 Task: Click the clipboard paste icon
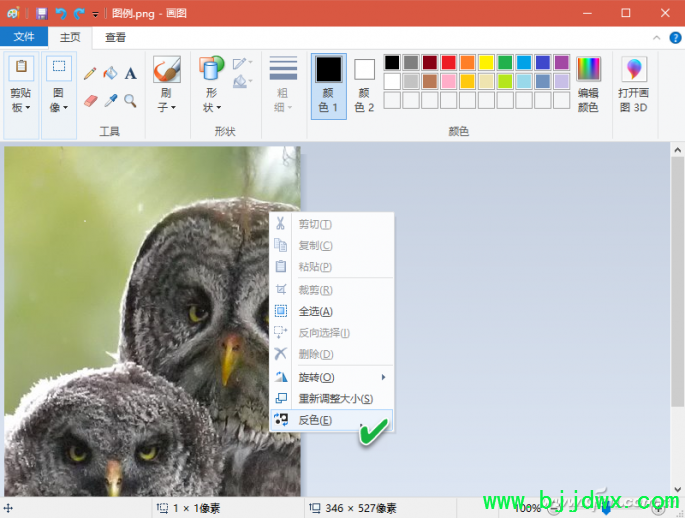[x=21, y=68]
